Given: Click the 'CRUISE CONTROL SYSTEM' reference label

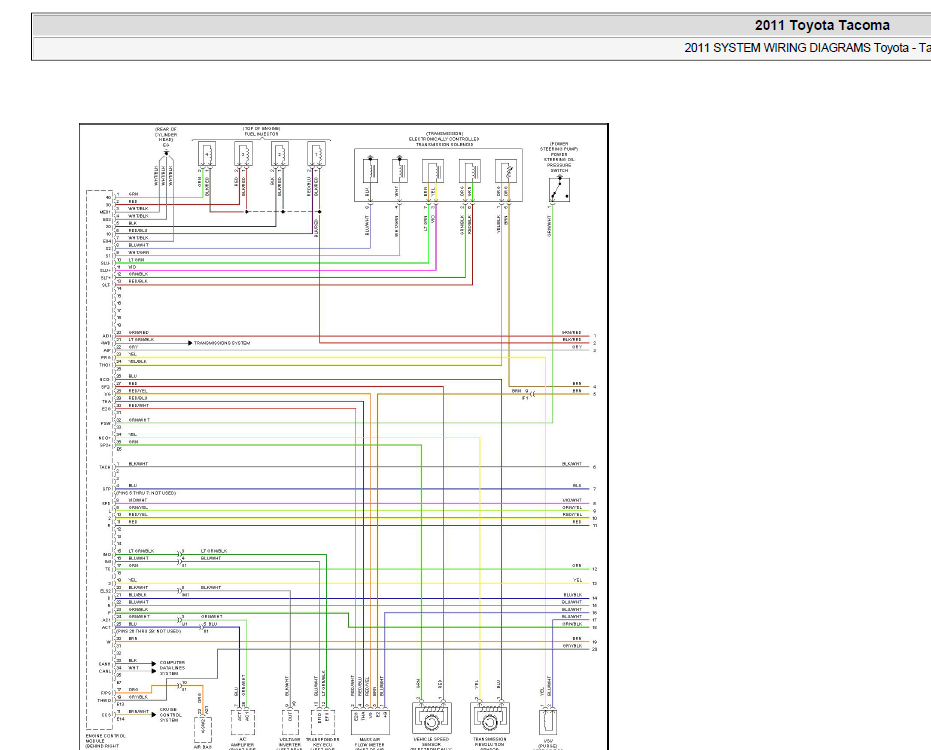Looking at the screenshot, I should pyautogui.click(x=169, y=715).
